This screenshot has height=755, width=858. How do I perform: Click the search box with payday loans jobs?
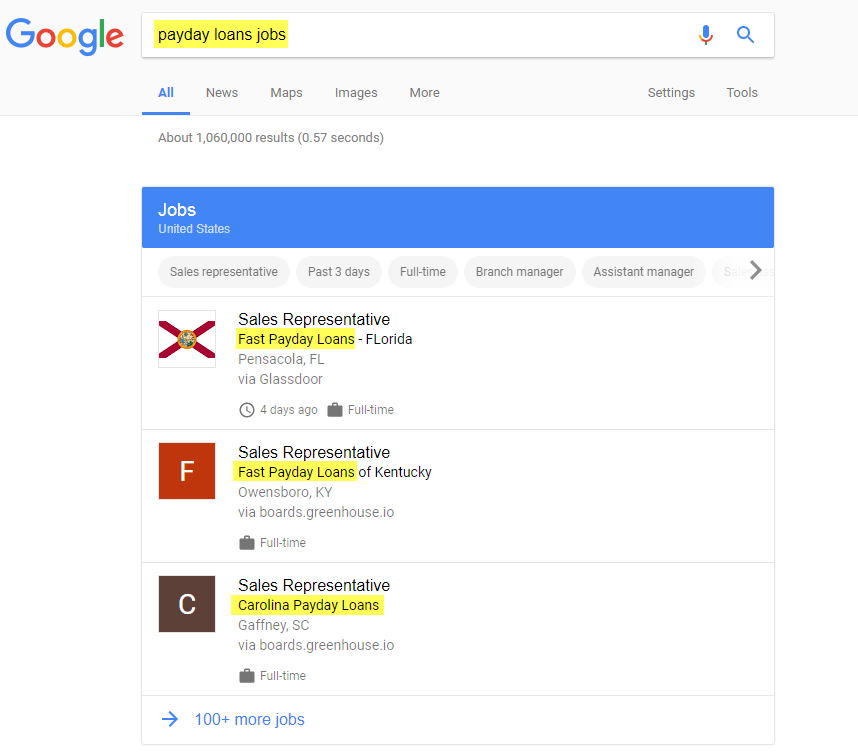pos(420,35)
